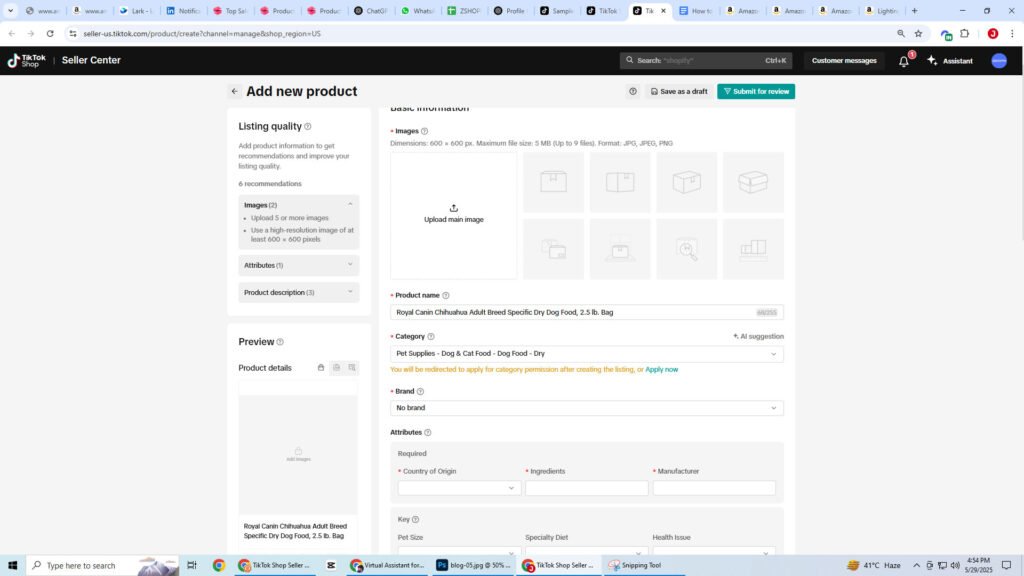Click the Category help icon
This screenshot has height=576, width=1024.
click(431, 337)
